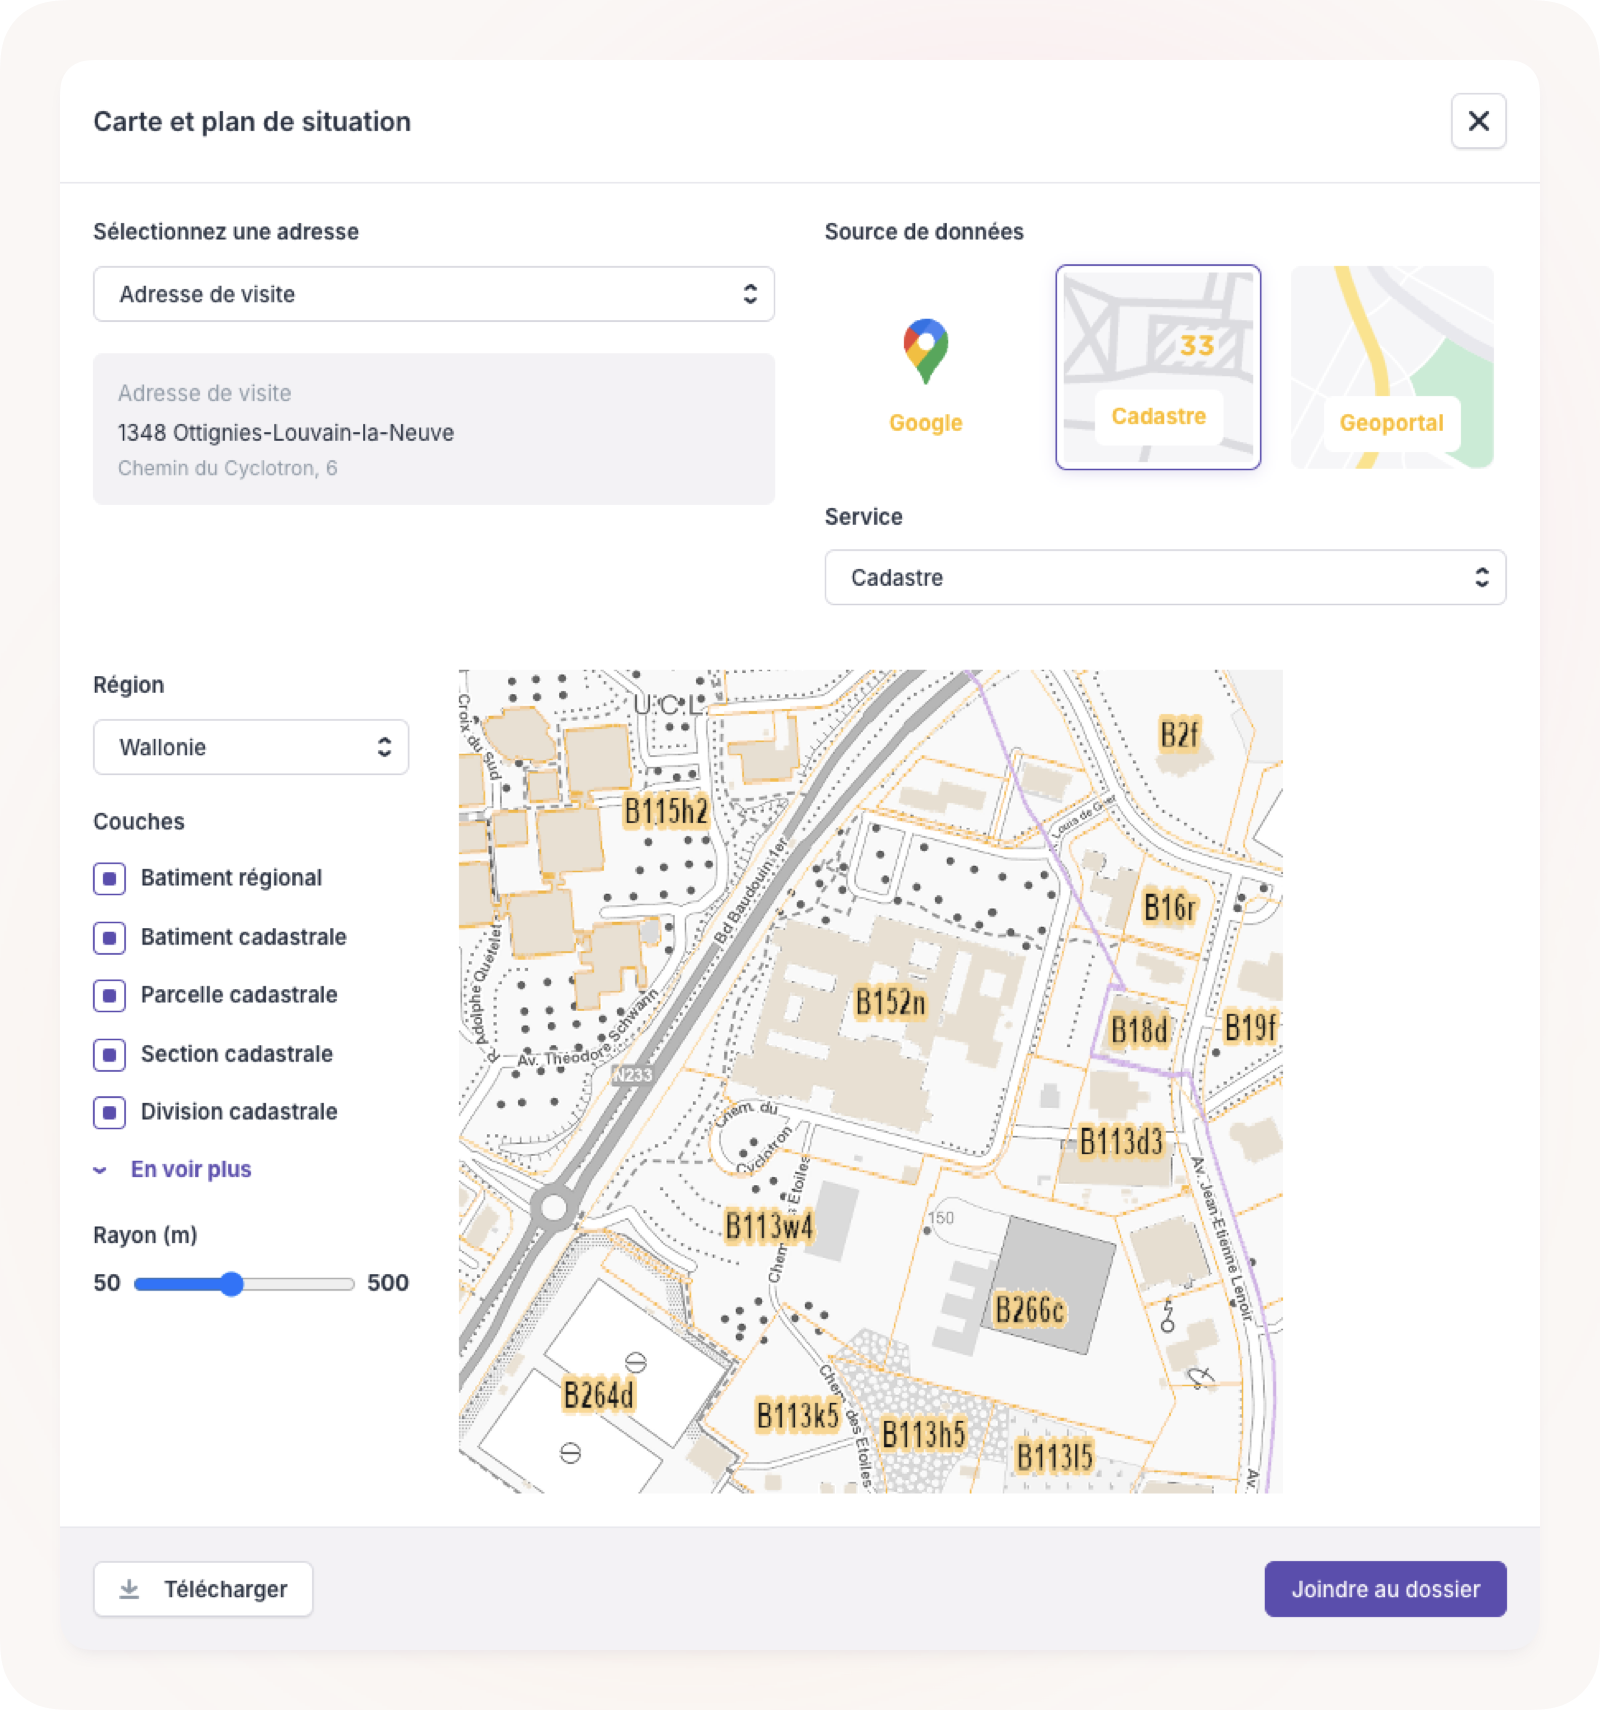Toggle the Batiment régional layer checkbox
This screenshot has width=1600, height=1710.
coord(110,878)
